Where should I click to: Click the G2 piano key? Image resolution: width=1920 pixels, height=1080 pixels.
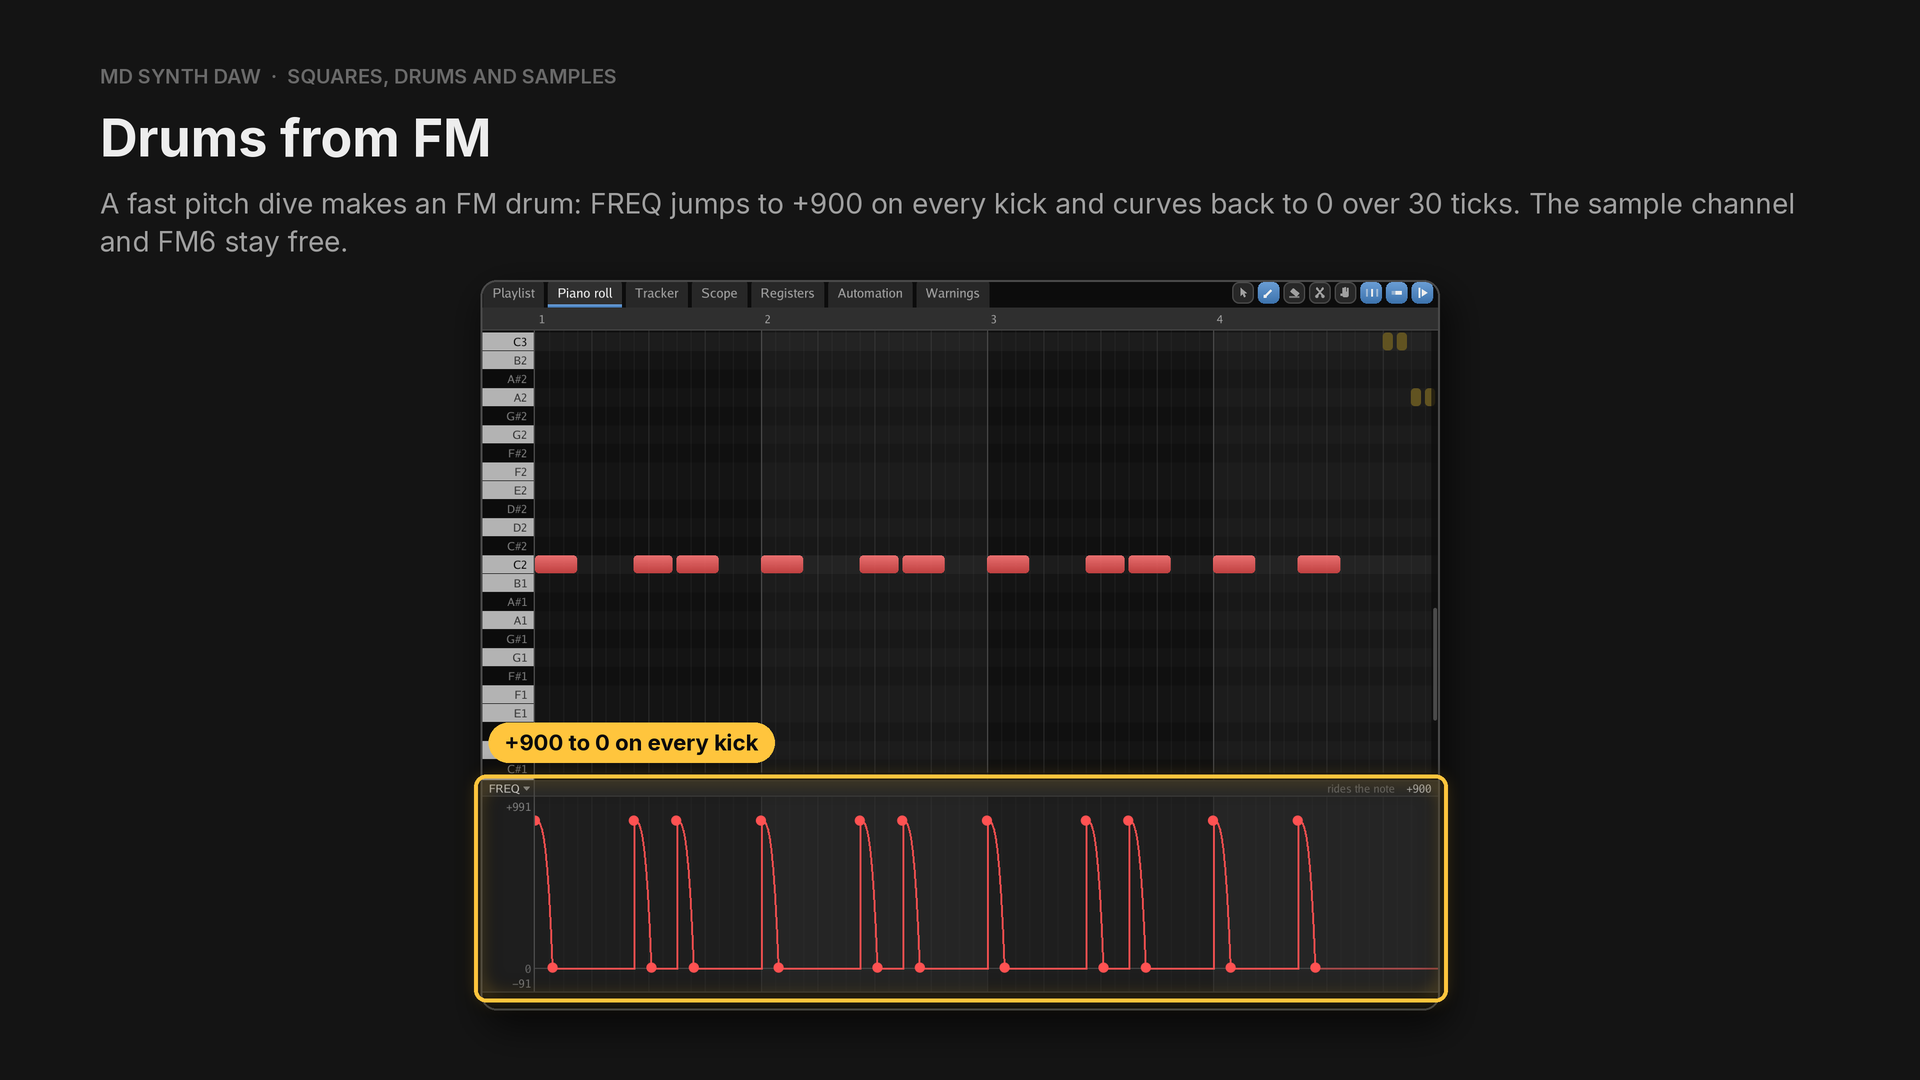508,435
